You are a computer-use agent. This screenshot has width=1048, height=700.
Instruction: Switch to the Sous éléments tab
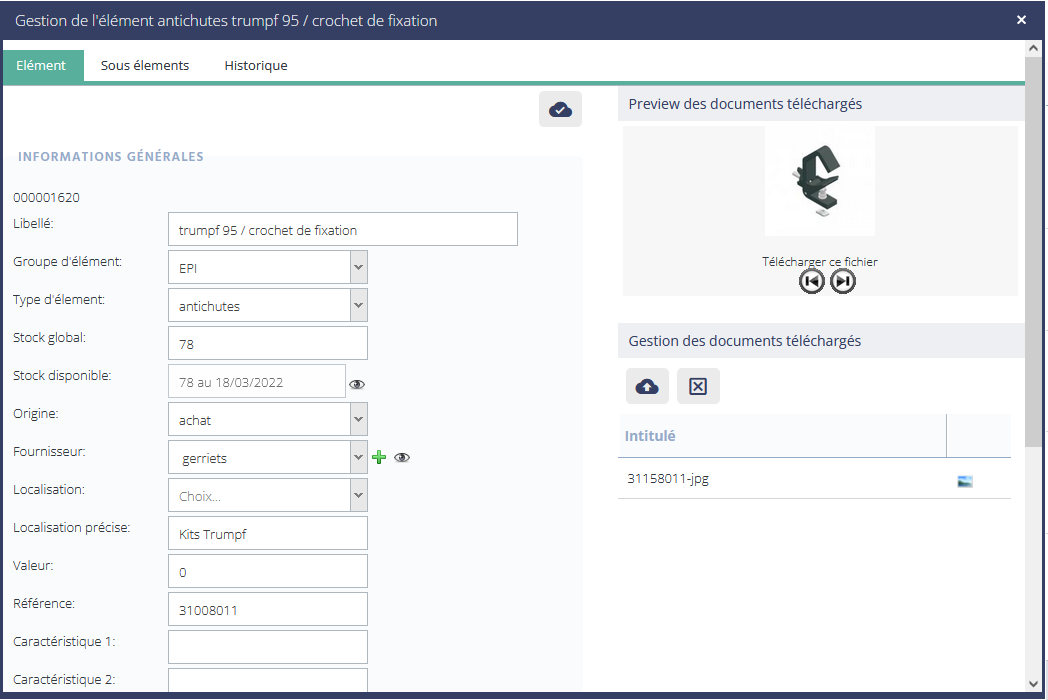(145, 66)
